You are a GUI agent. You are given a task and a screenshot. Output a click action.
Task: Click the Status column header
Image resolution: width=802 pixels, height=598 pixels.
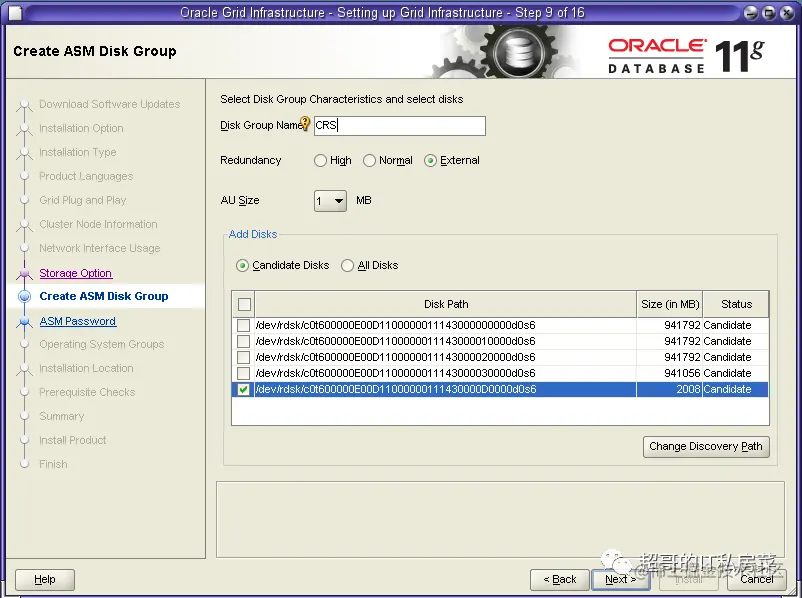[x=736, y=304]
